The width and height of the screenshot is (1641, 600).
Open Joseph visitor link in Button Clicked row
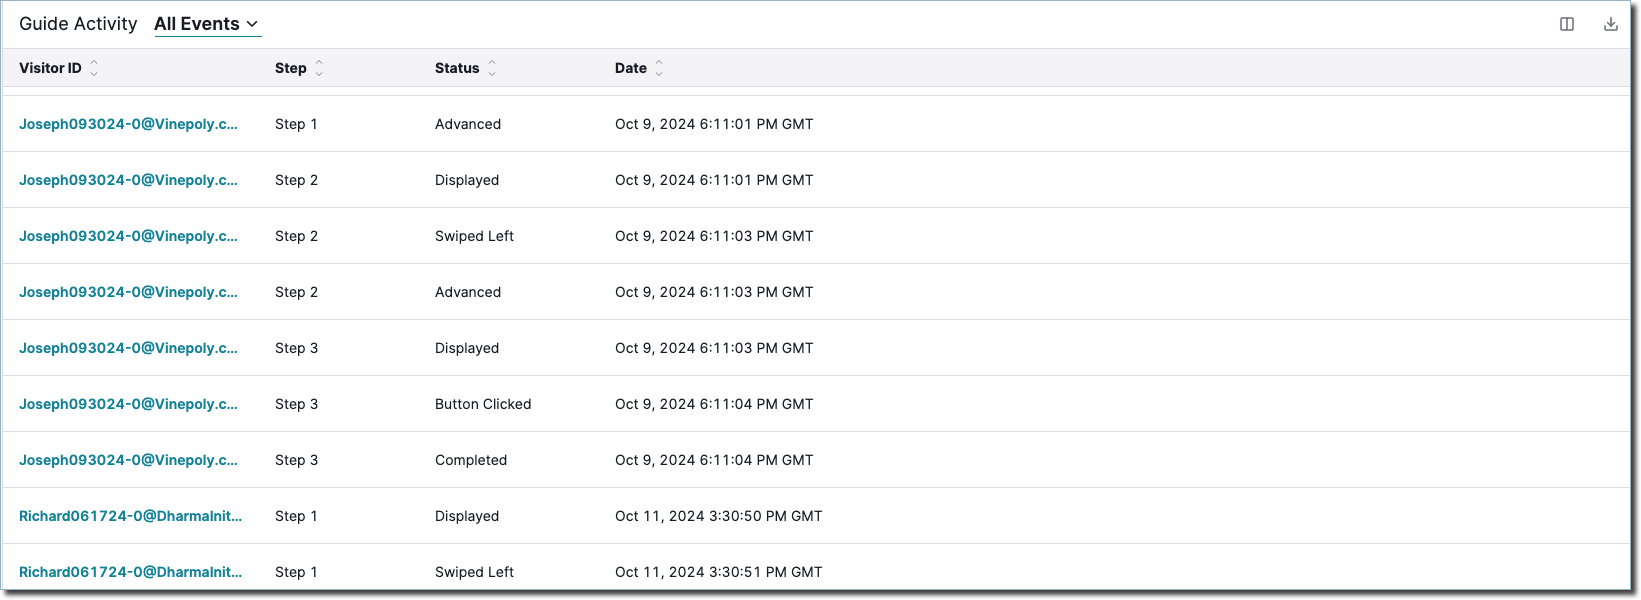[x=128, y=404]
